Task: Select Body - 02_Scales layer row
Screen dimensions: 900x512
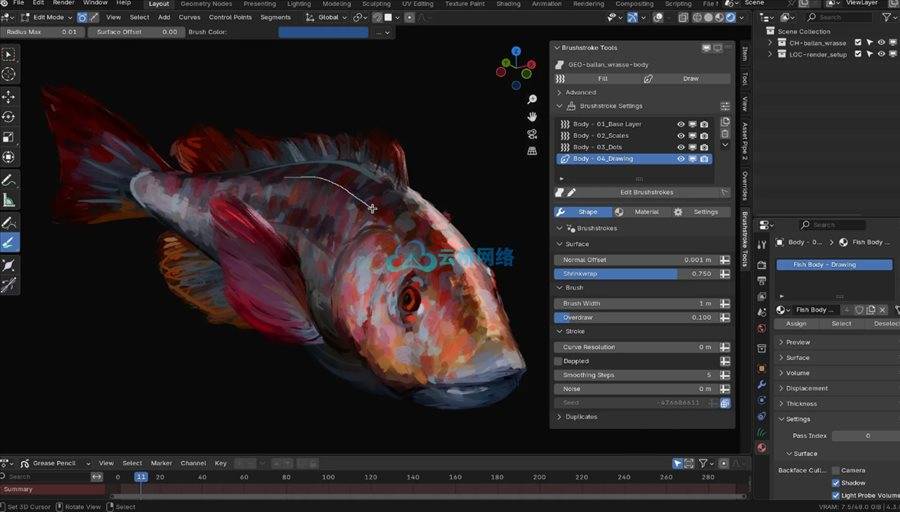Action: pos(634,135)
